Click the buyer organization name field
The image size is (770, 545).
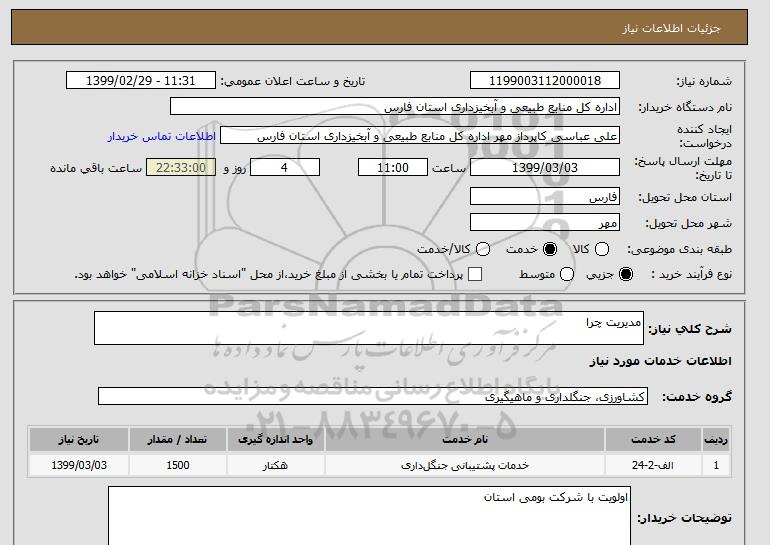click(x=395, y=107)
